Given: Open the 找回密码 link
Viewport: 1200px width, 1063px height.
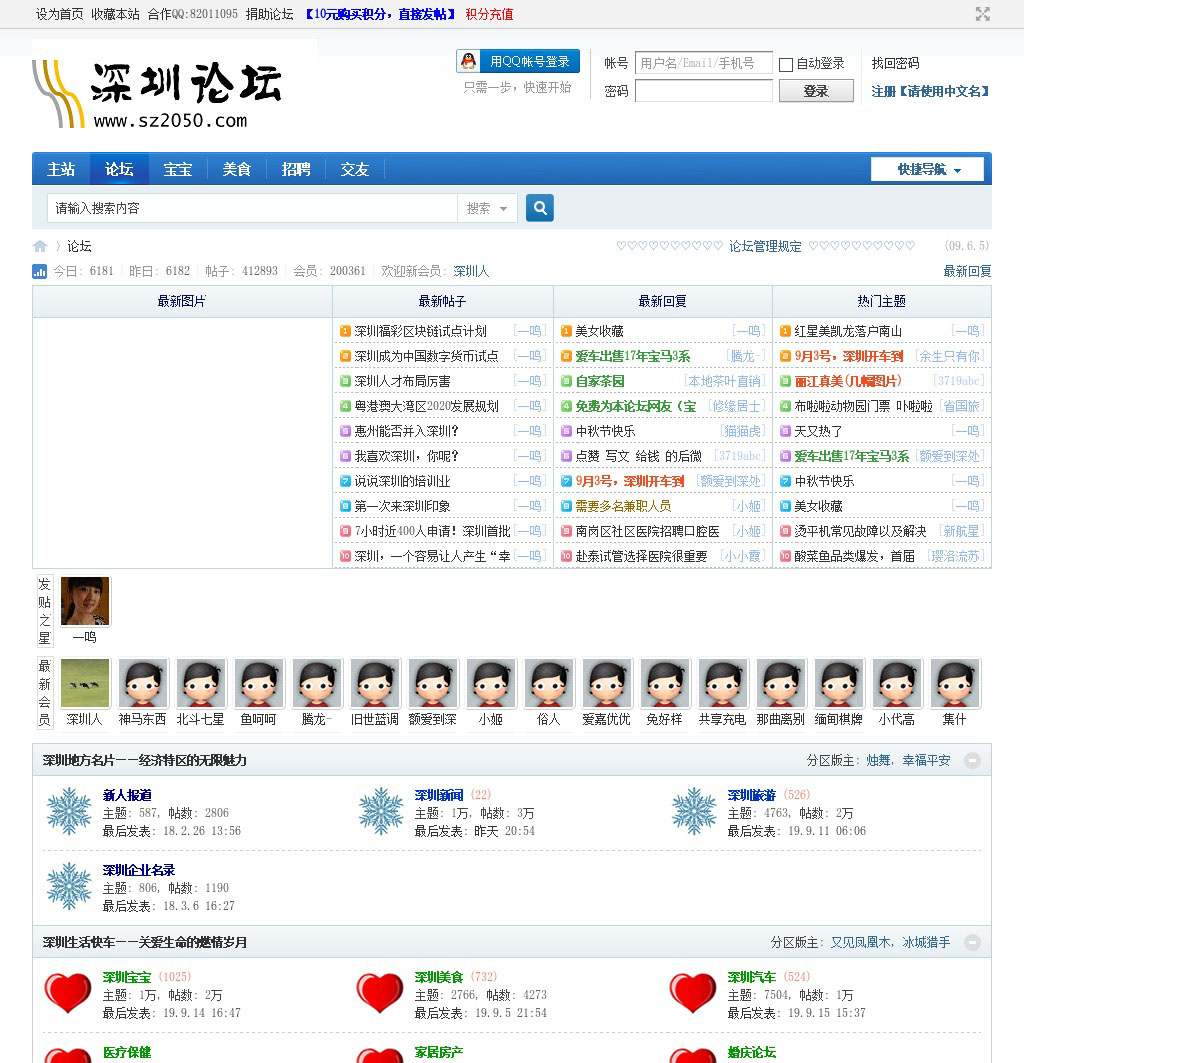Looking at the screenshot, I should [x=895, y=63].
